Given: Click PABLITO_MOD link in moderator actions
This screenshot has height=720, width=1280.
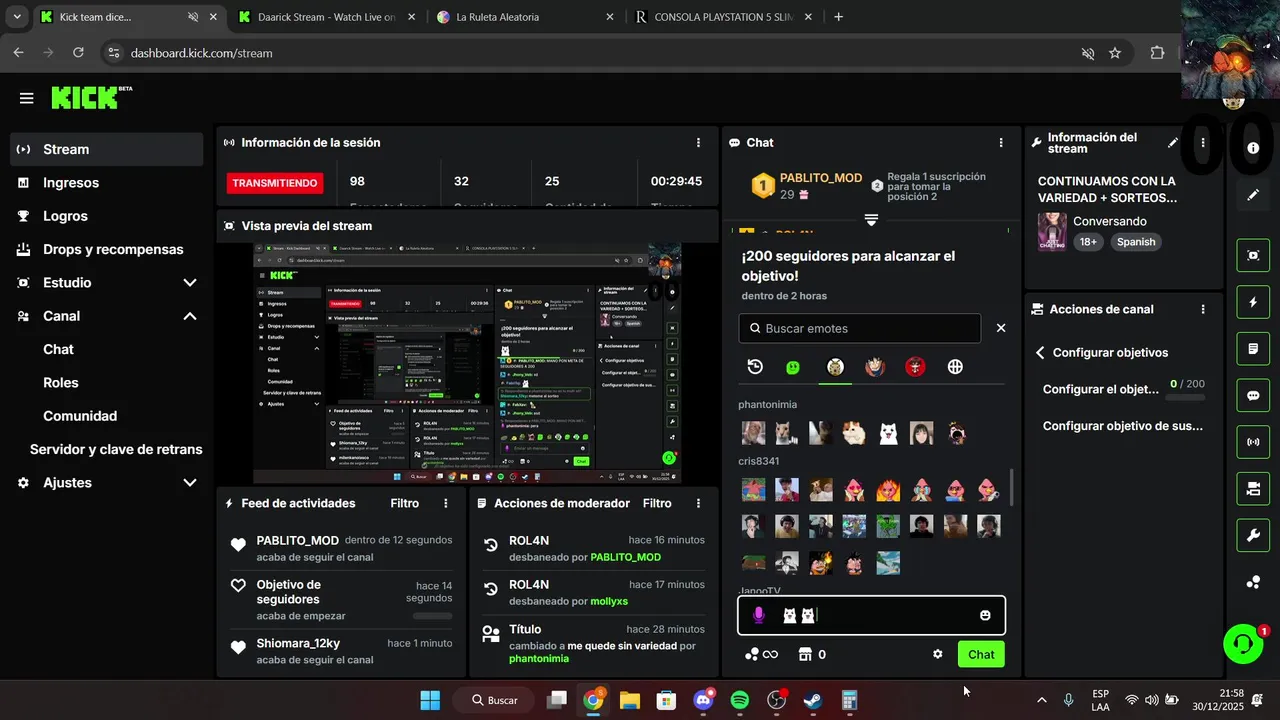Looking at the screenshot, I should click(x=626, y=557).
